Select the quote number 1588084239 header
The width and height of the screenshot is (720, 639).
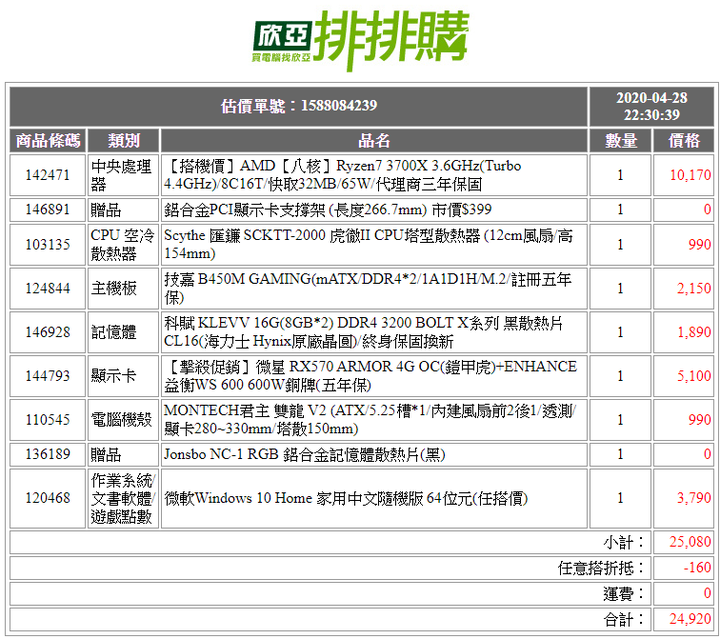[298, 106]
